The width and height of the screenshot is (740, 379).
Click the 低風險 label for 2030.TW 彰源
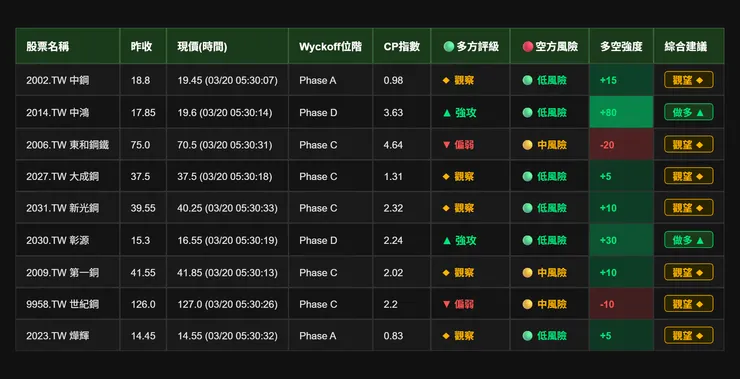tap(545, 240)
